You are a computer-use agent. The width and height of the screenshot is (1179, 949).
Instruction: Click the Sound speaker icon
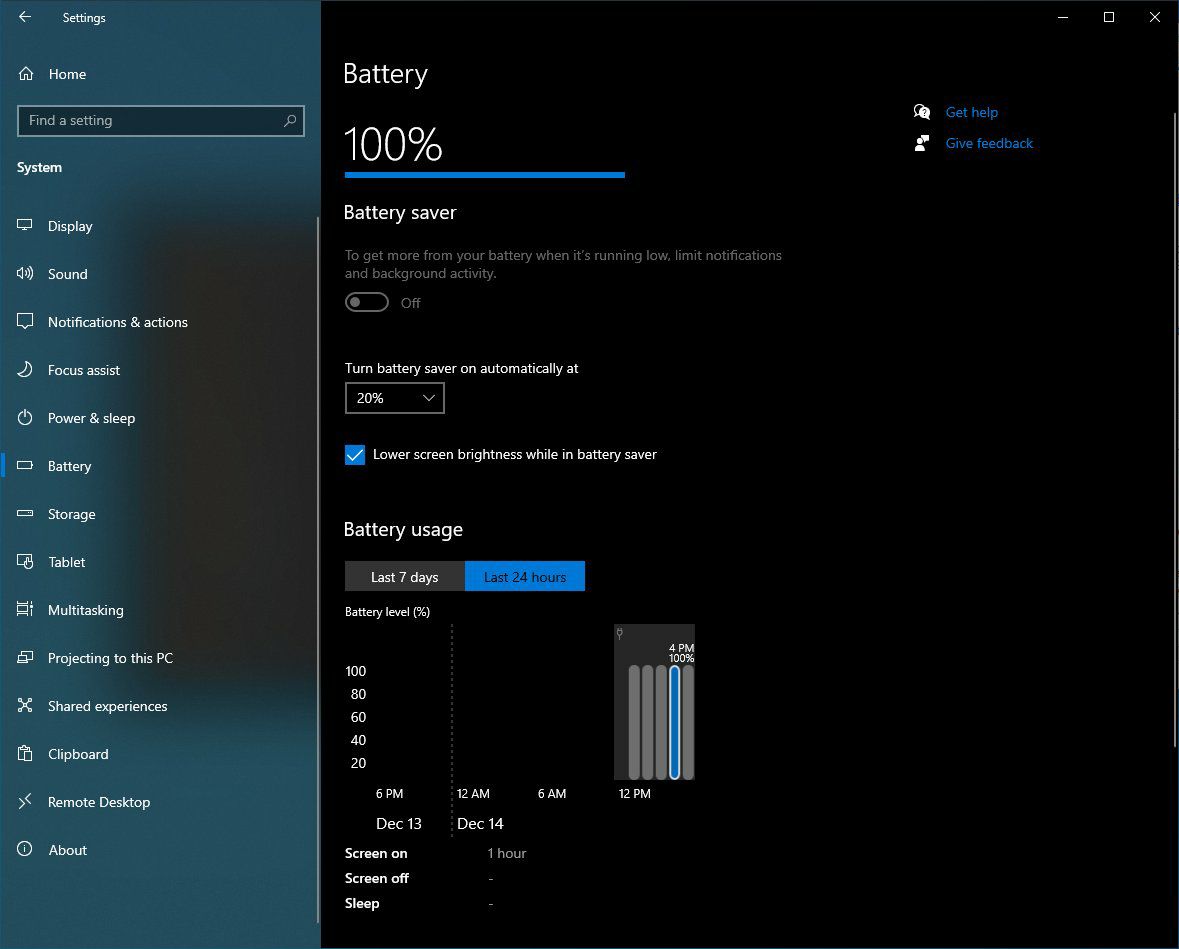point(25,274)
